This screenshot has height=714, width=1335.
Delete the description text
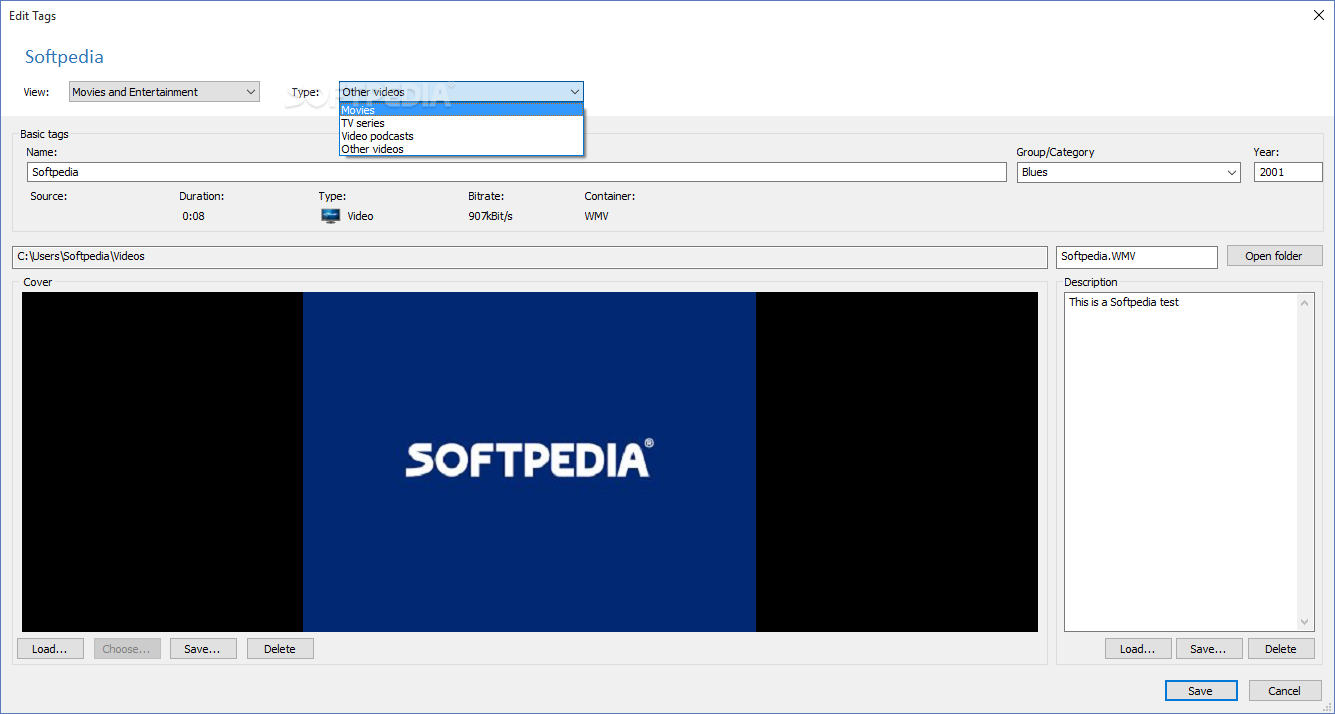[x=1281, y=649]
